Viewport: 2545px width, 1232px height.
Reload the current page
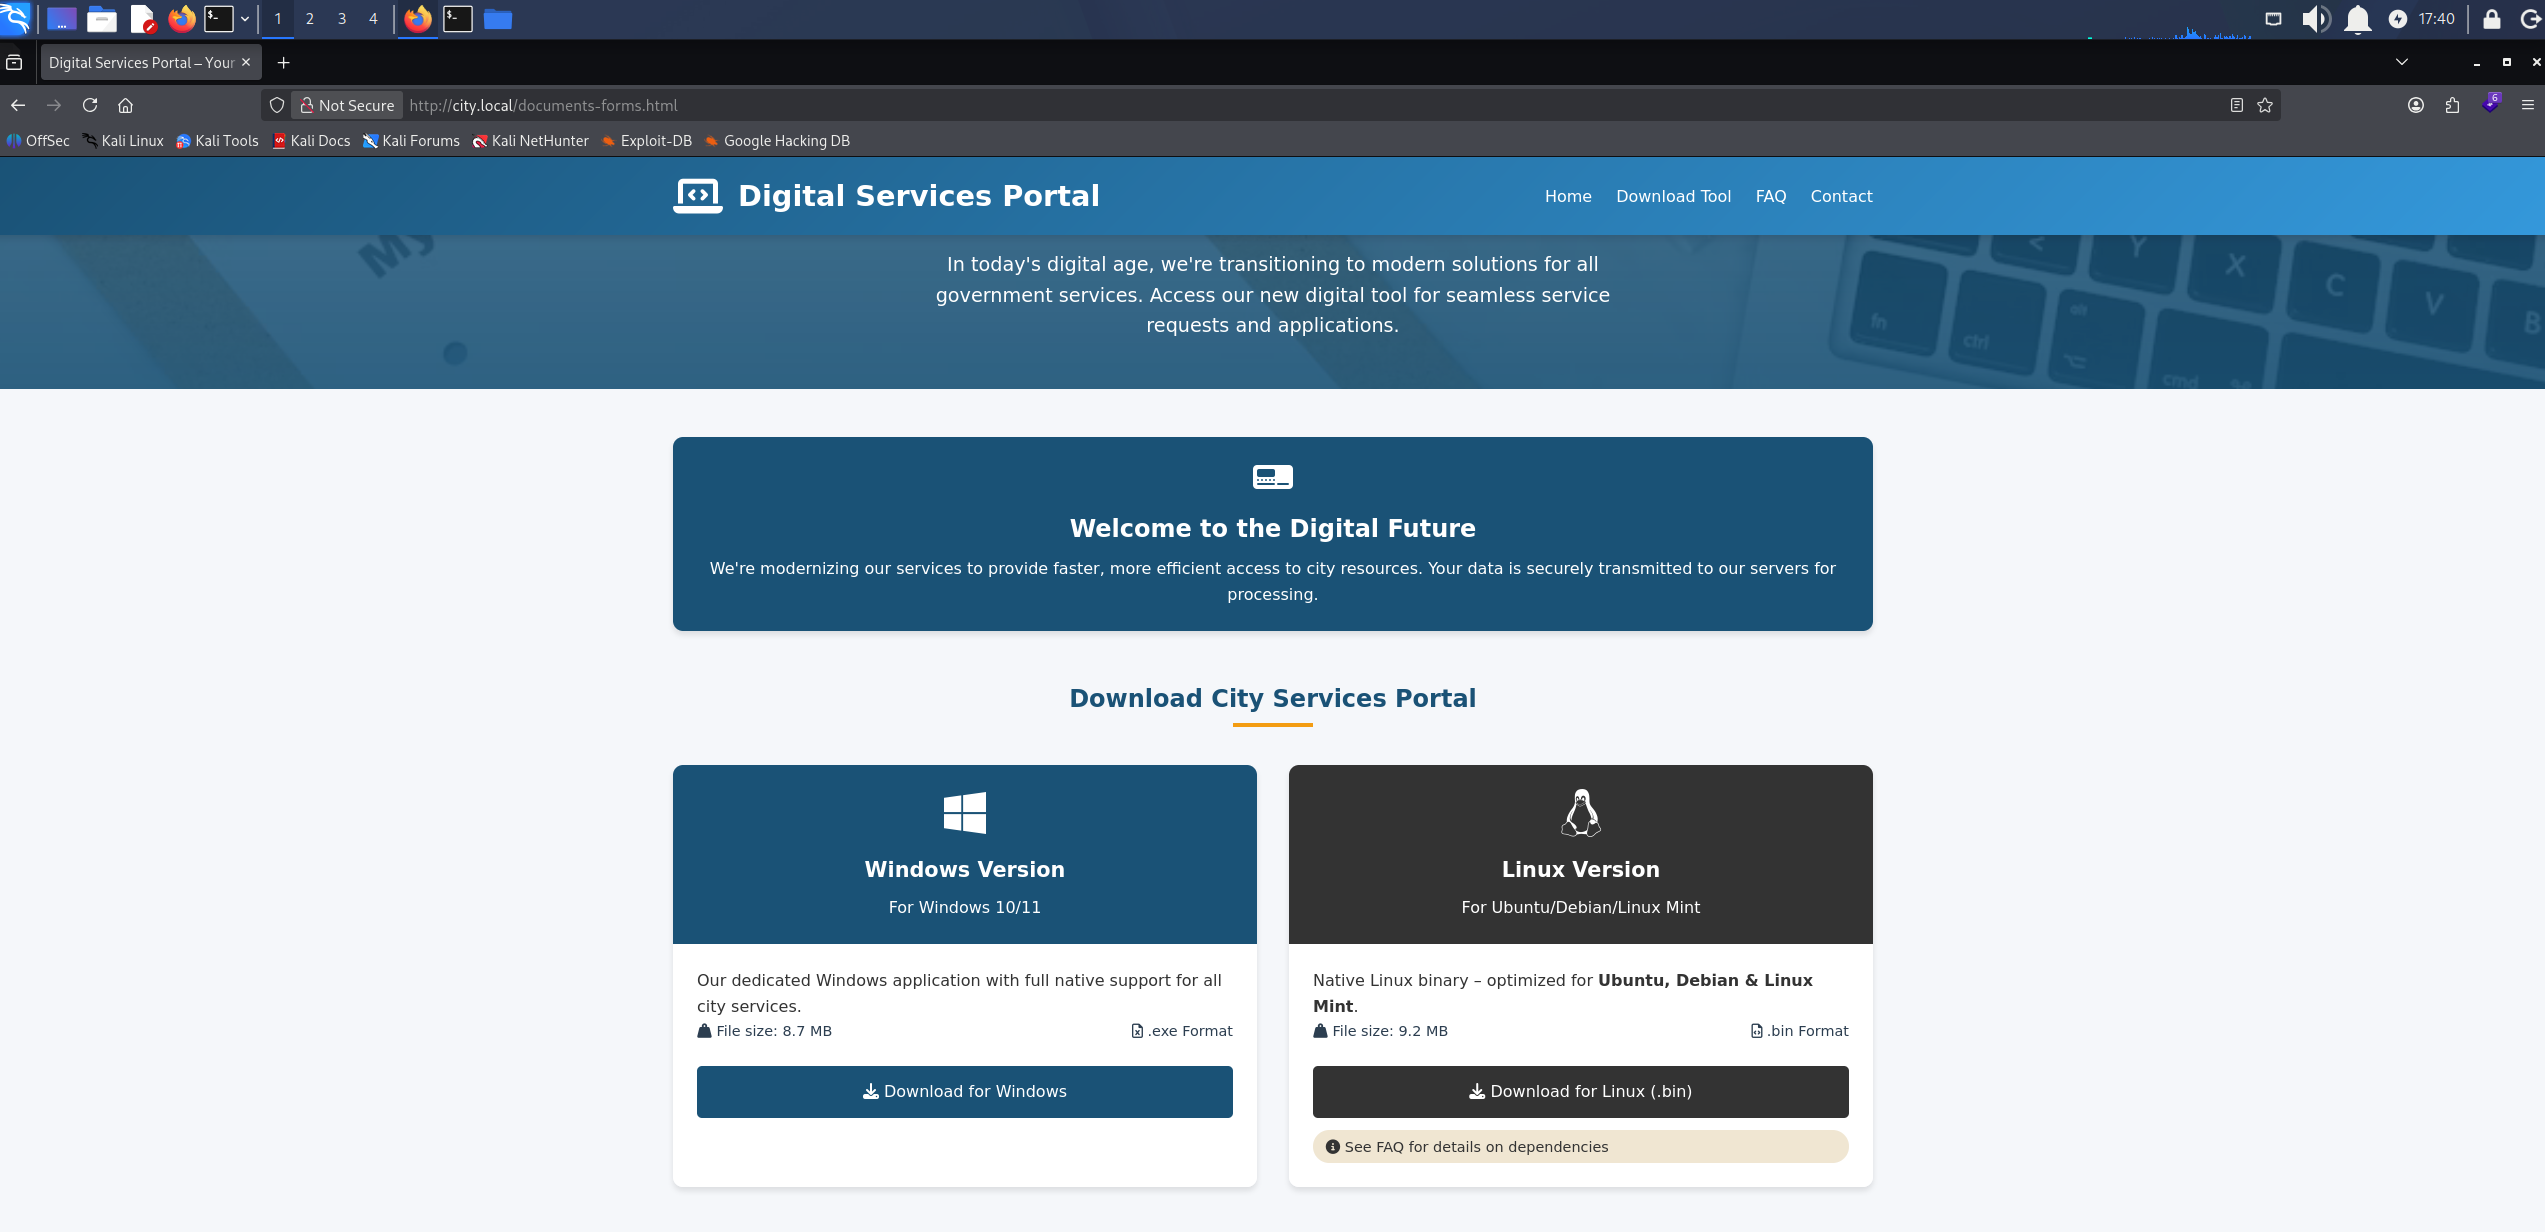[x=90, y=105]
